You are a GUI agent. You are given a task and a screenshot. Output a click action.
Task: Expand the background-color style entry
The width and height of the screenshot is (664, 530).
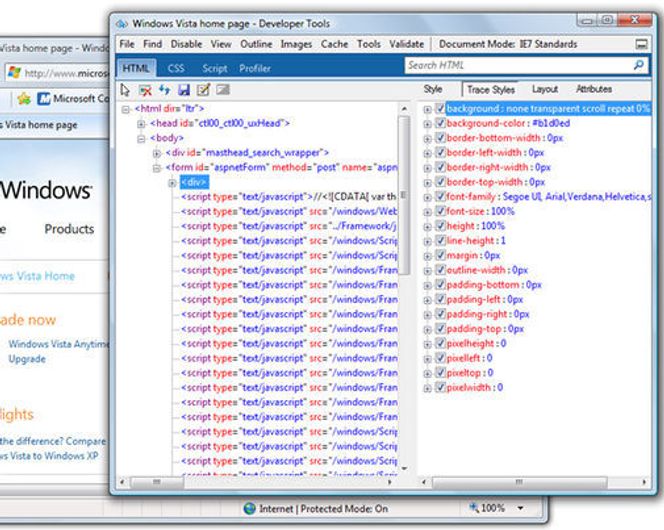click(427, 124)
